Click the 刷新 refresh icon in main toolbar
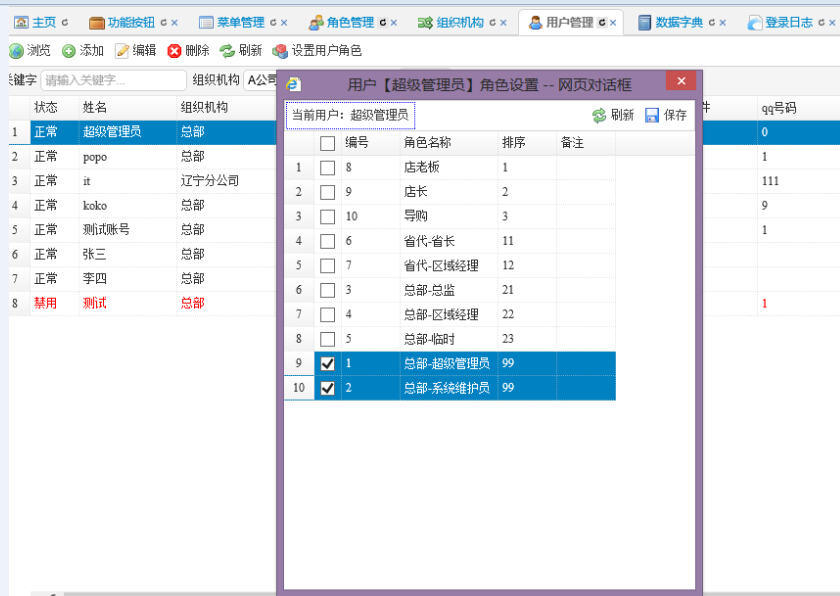Screen dimensions: 840x596 [228, 51]
